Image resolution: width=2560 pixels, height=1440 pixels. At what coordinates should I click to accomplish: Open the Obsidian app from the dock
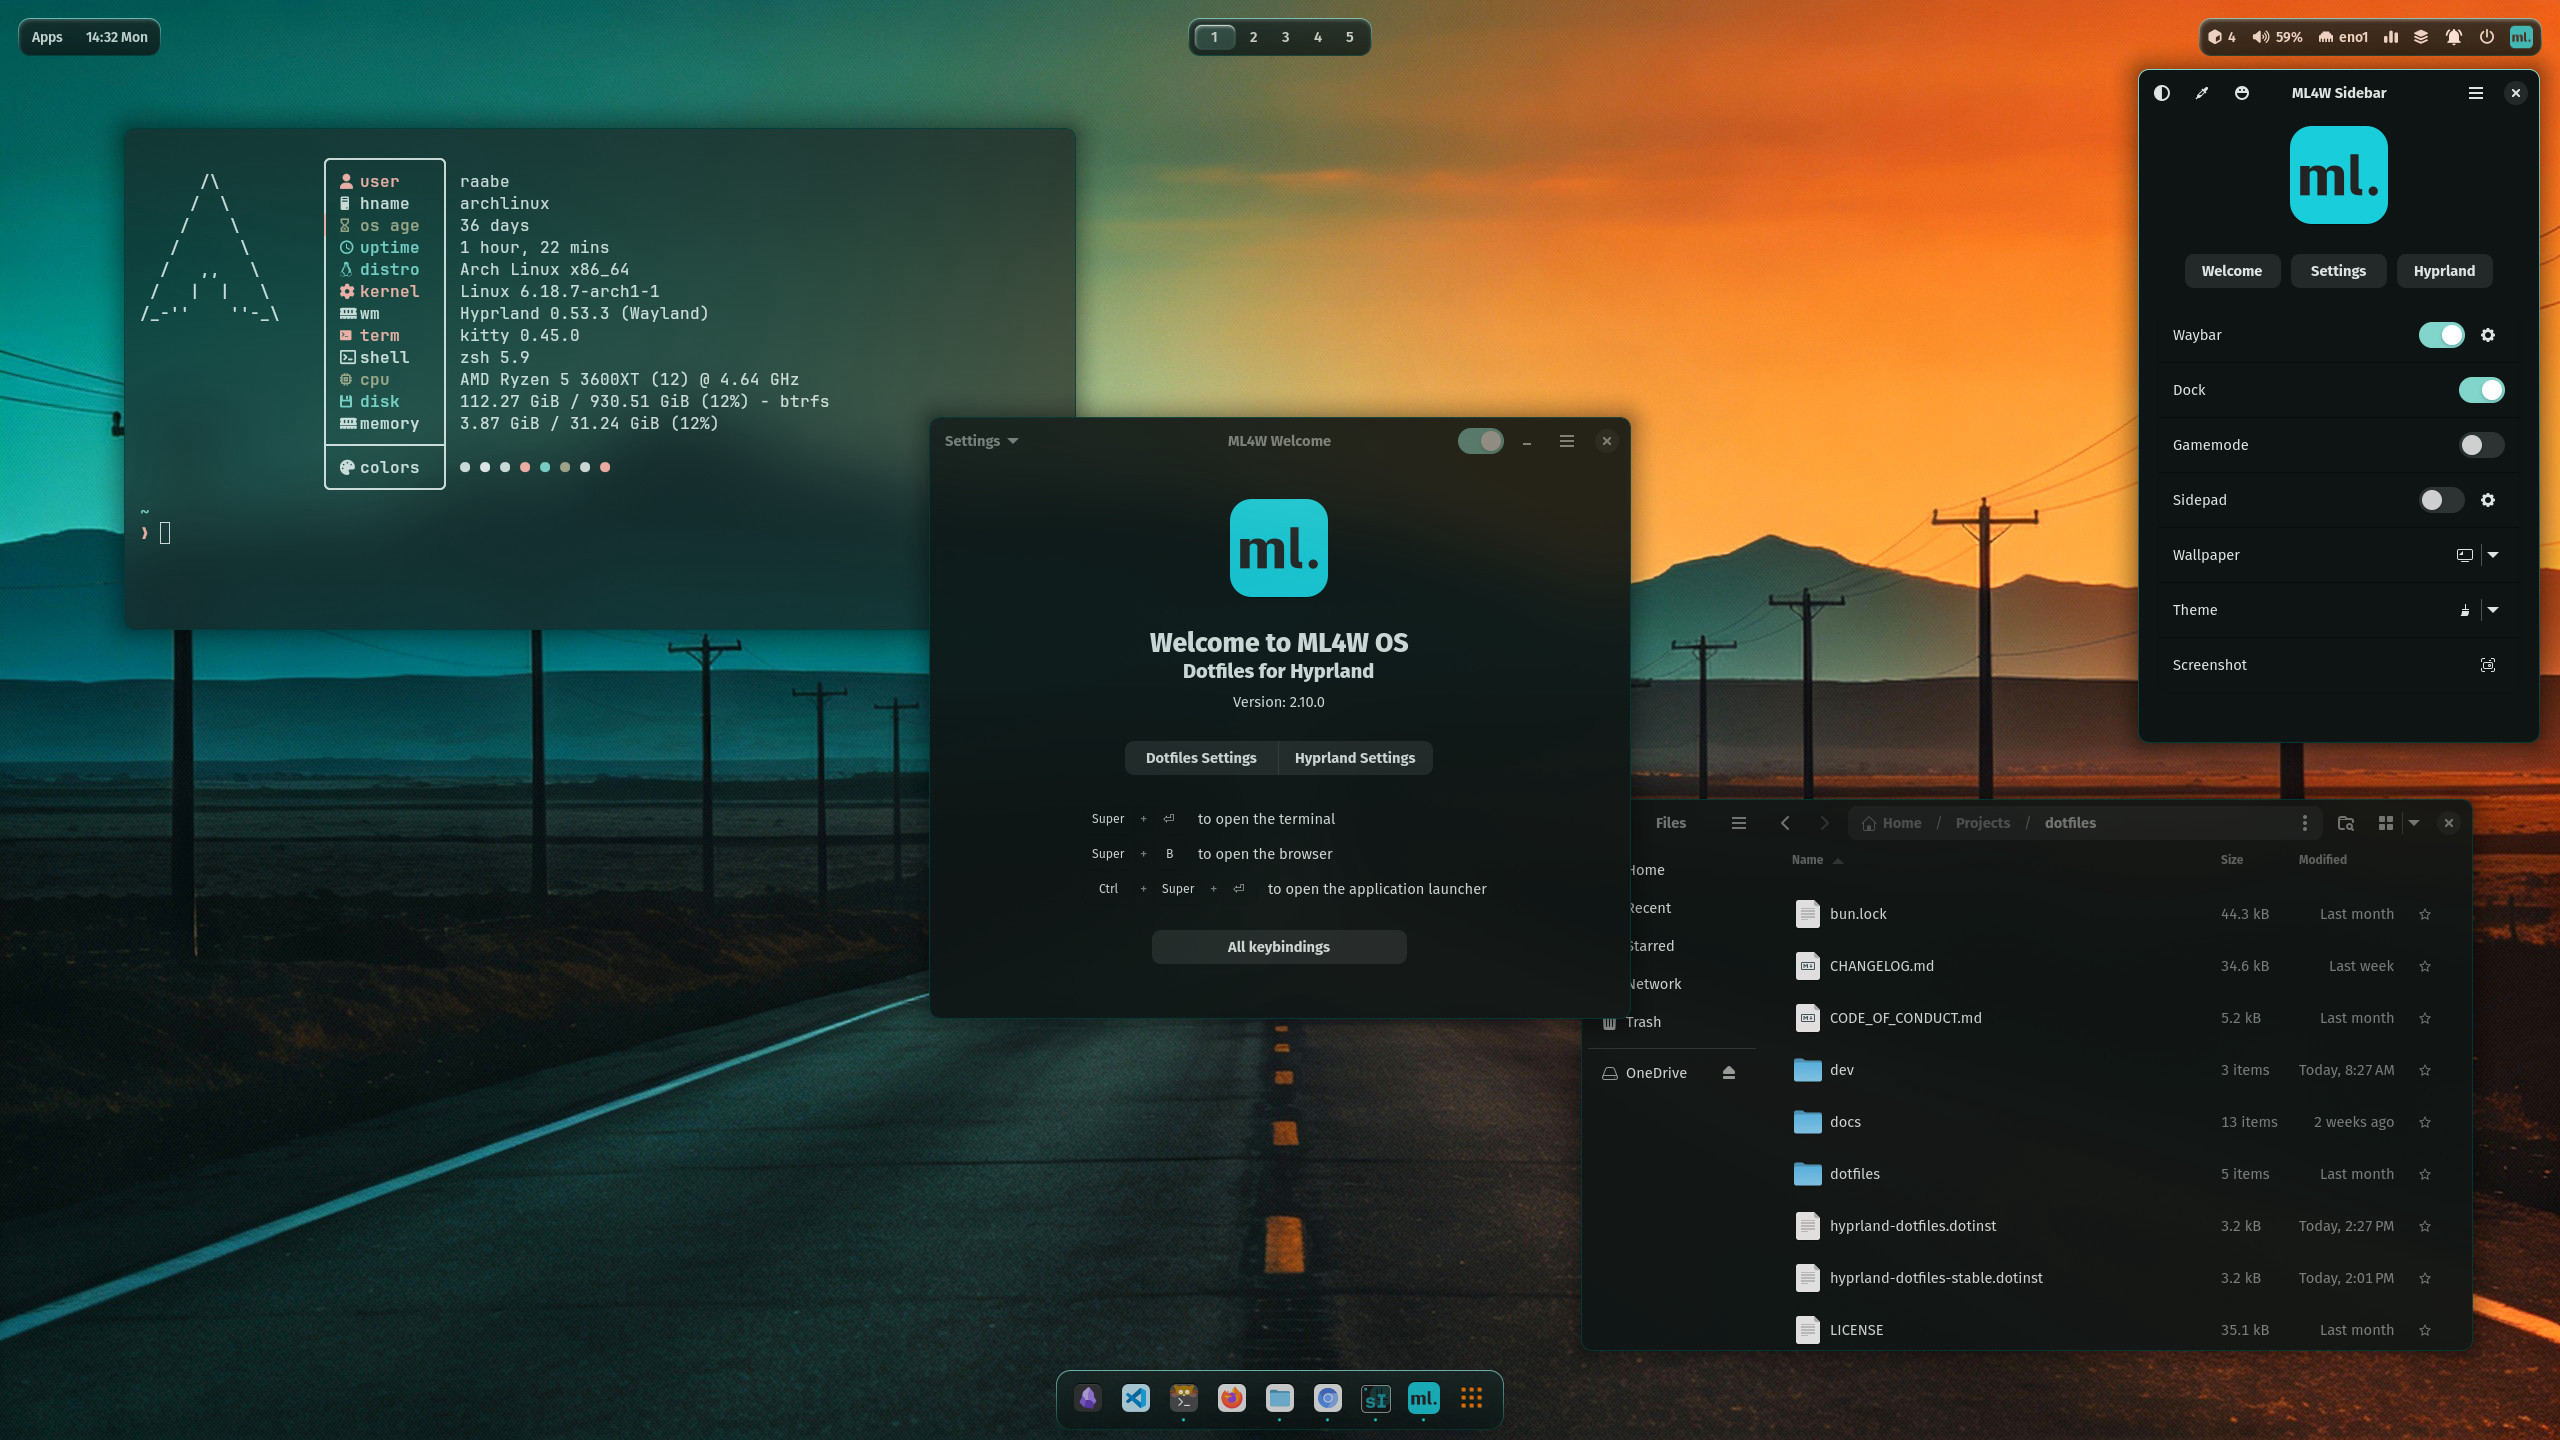point(1087,1399)
